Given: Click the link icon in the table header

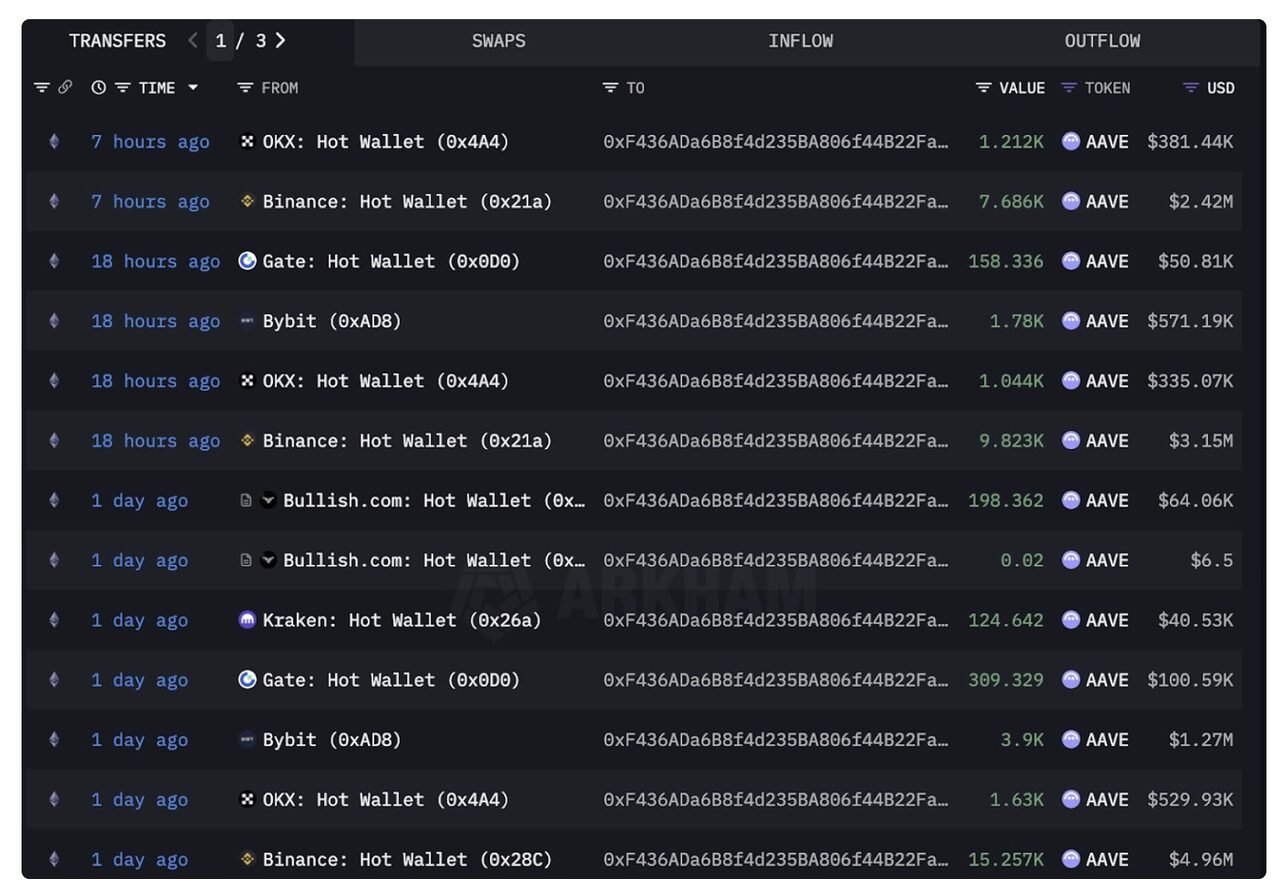Looking at the screenshot, I should (65, 88).
